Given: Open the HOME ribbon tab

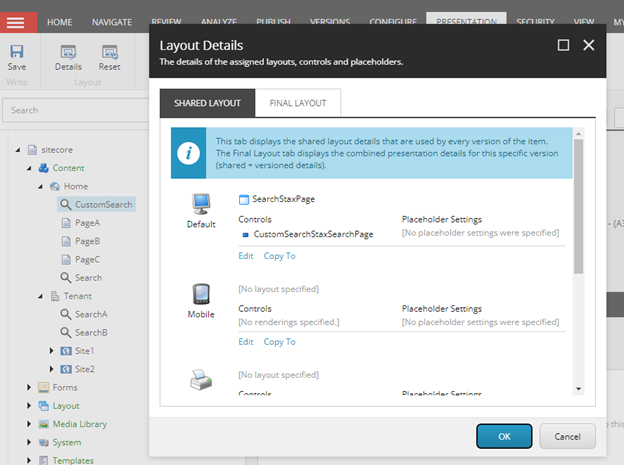Looking at the screenshot, I should coord(60,22).
